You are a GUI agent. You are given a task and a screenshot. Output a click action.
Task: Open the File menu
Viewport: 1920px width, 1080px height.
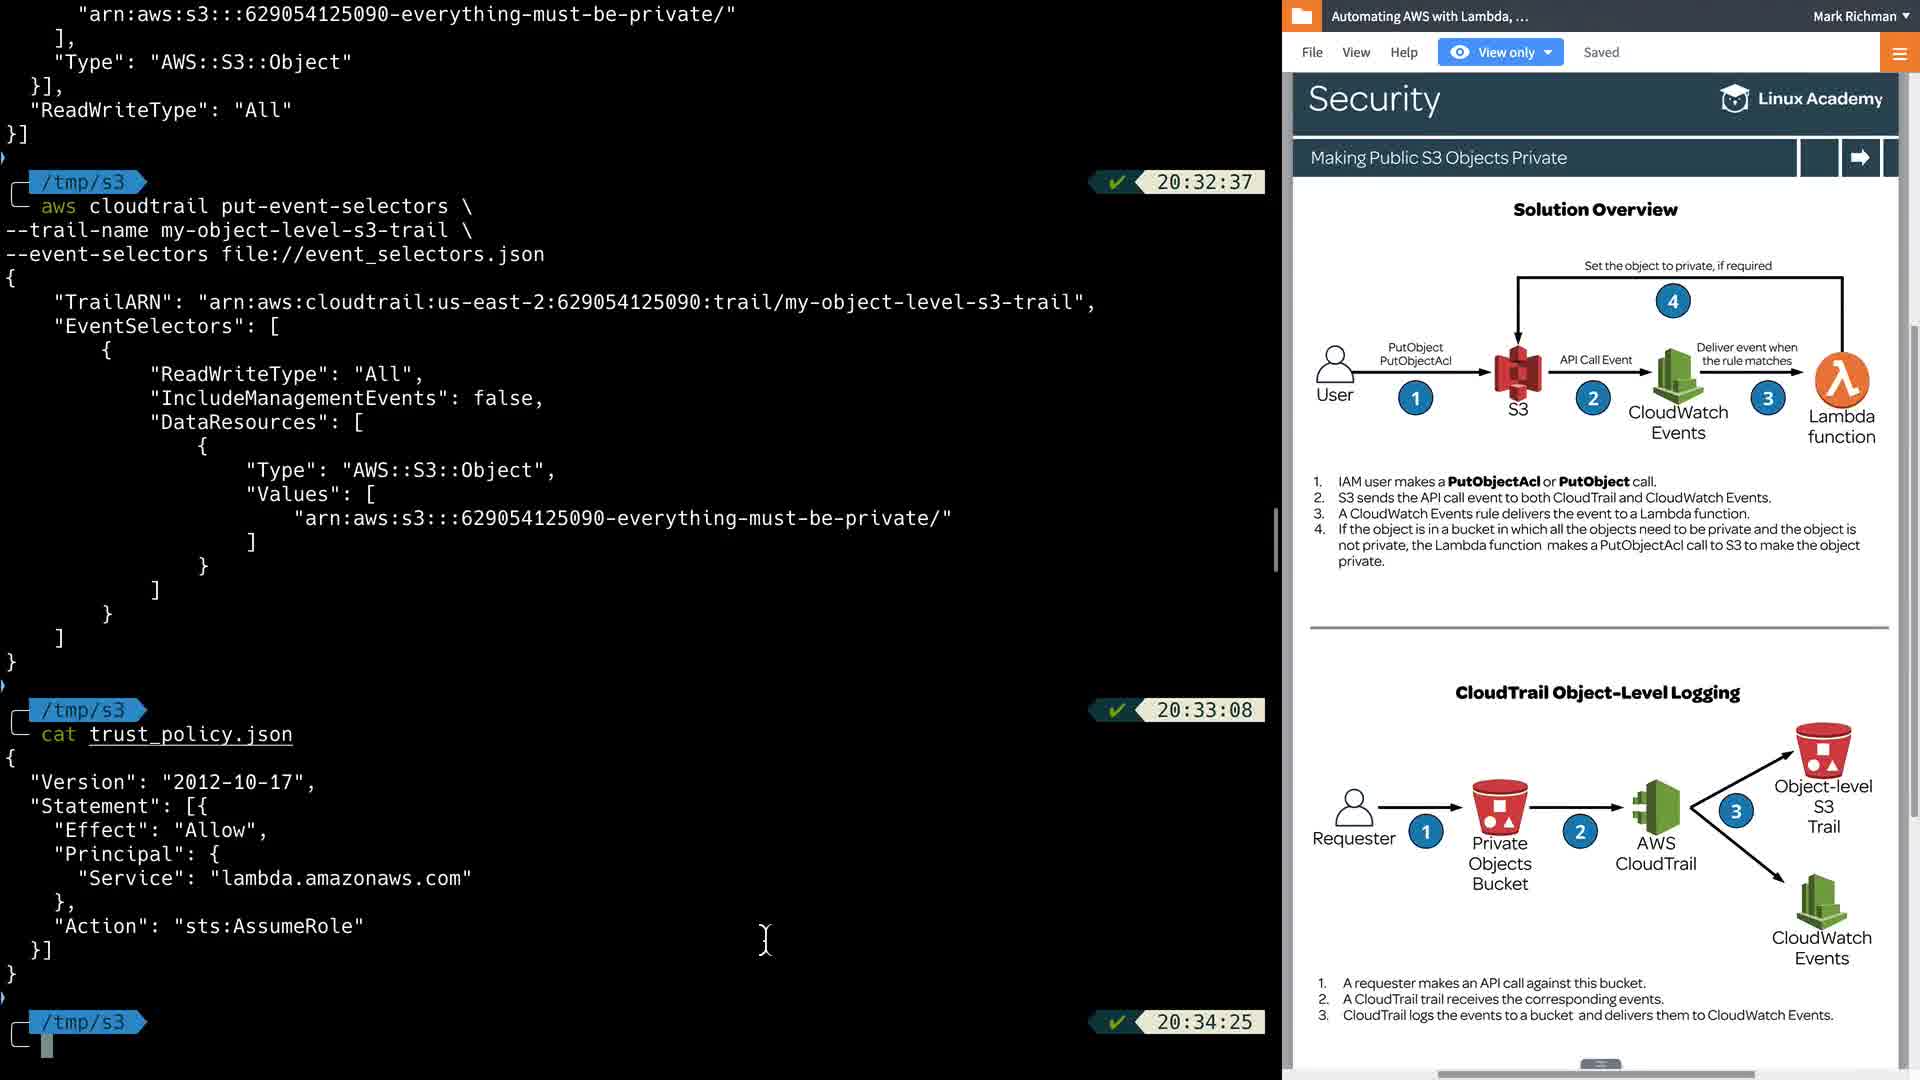1312,53
